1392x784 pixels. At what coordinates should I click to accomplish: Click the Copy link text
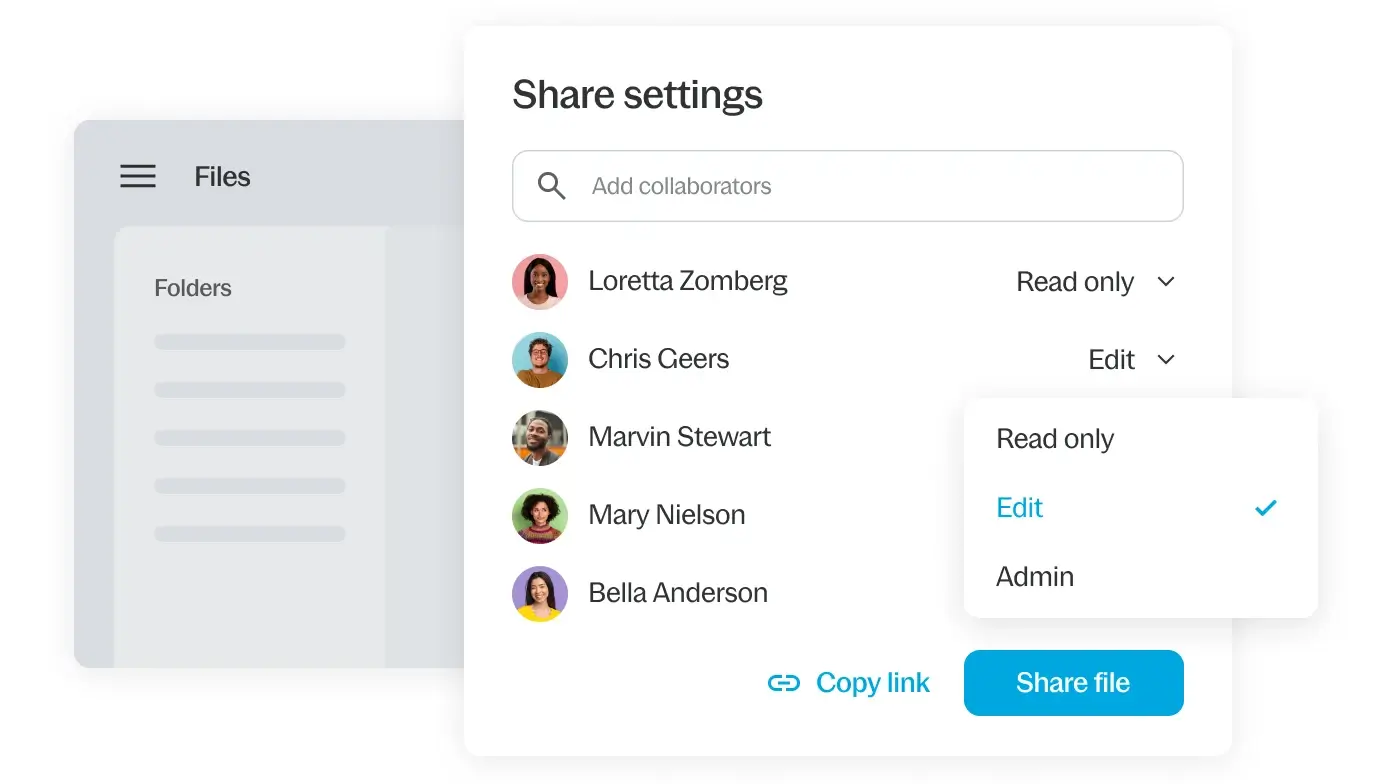coord(872,683)
